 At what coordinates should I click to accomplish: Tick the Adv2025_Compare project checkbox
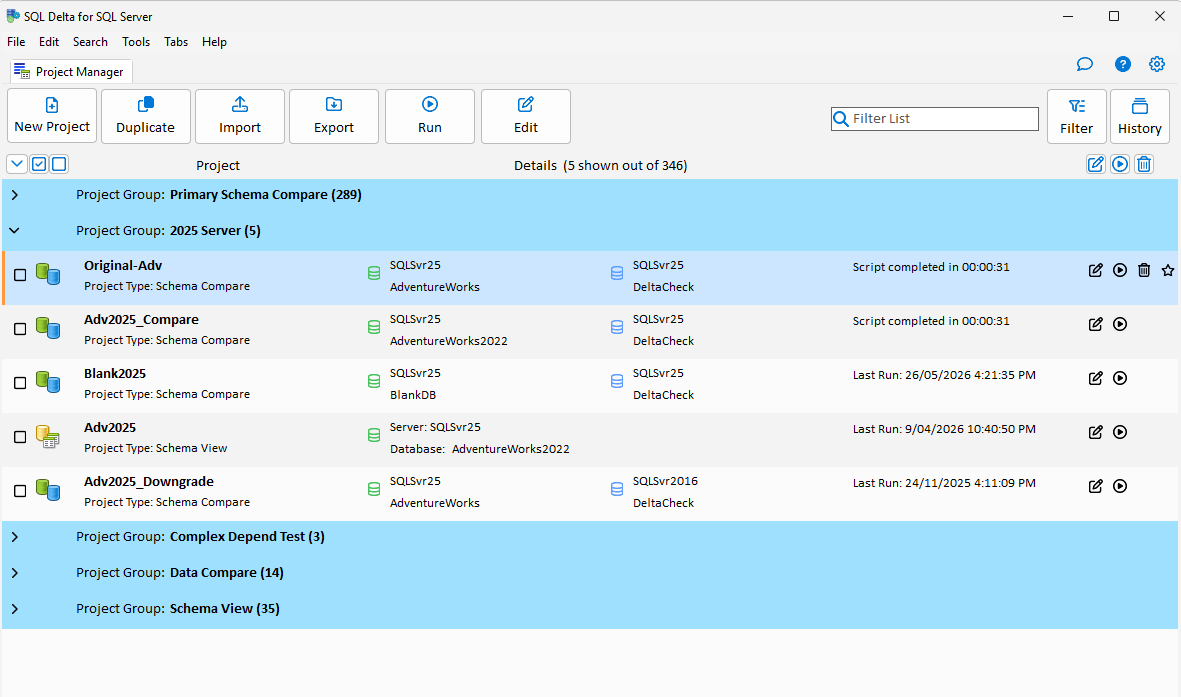20,329
